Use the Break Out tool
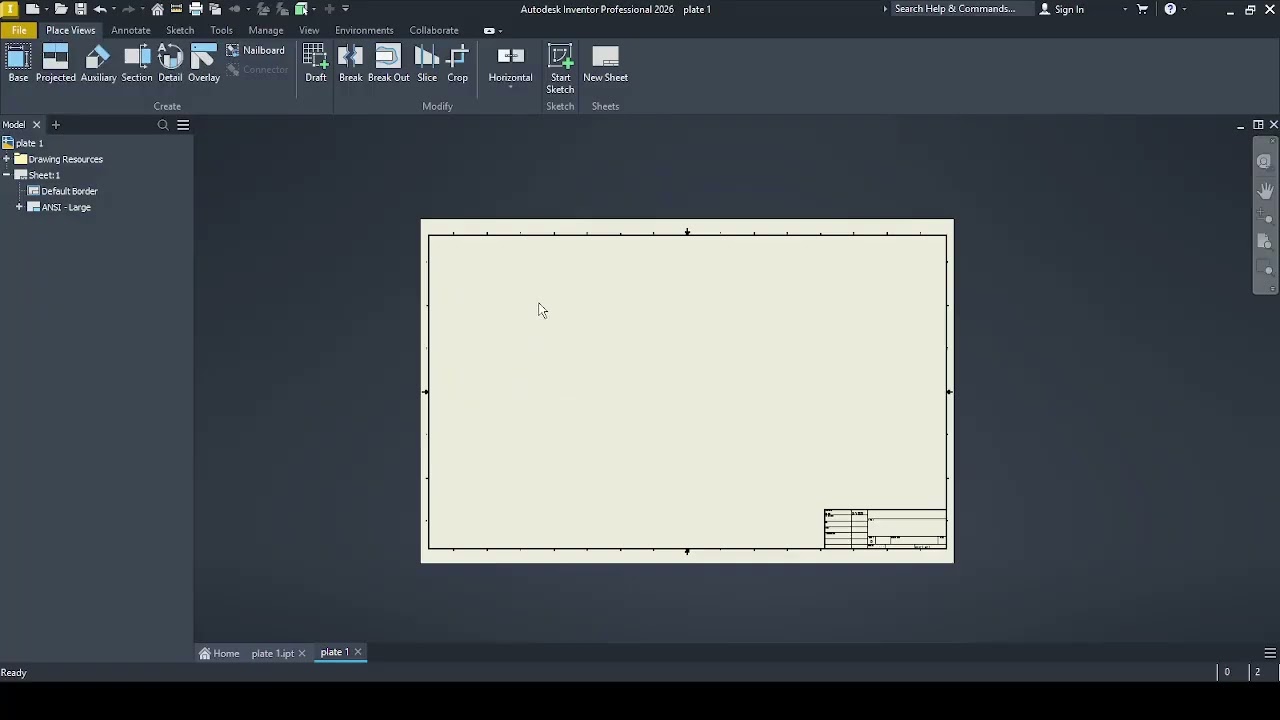The image size is (1280, 720). coord(388,63)
